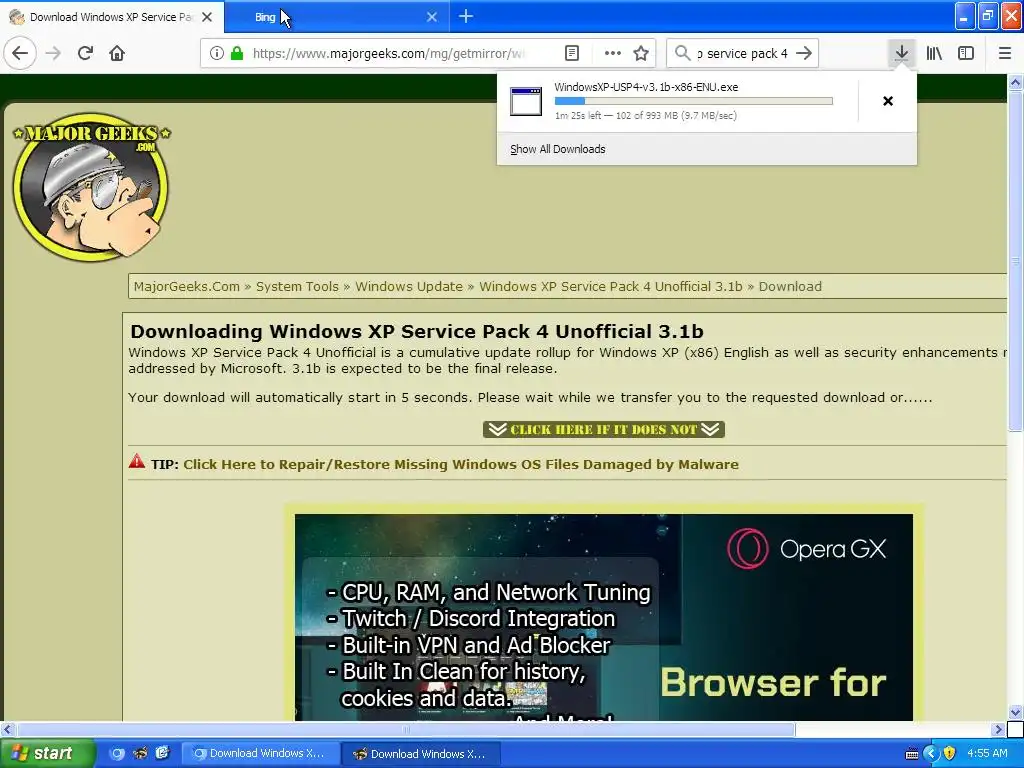Open the Repair/Restore Missing Windows OS Files link

click(460, 464)
